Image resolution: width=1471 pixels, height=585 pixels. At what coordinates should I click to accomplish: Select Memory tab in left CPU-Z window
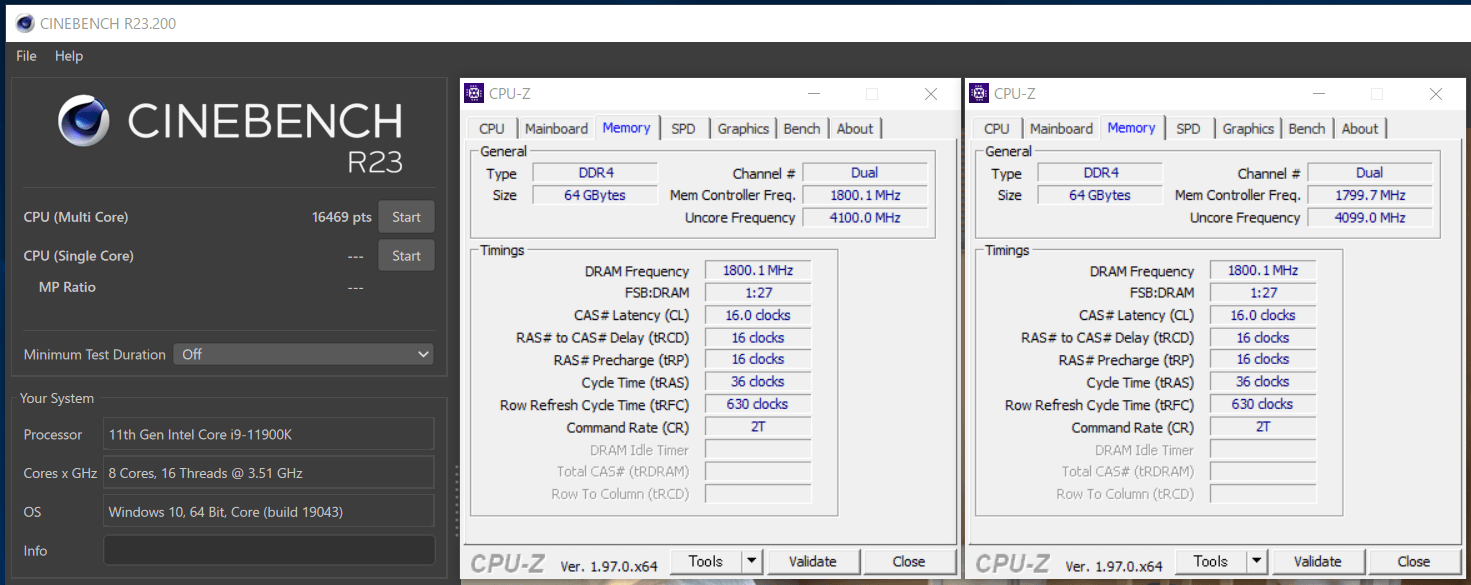[627, 128]
